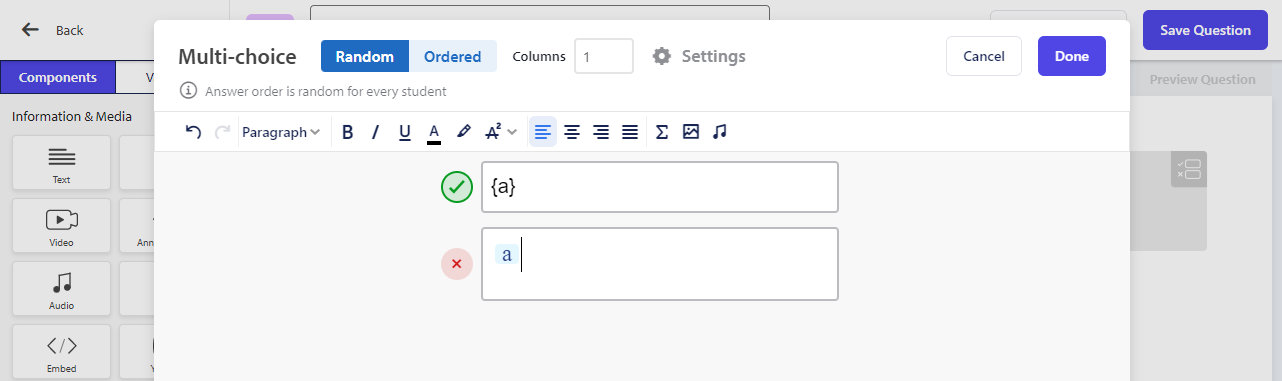Add an Audio component
This screenshot has width=1282, height=381.
pyautogui.click(x=62, y=289)
